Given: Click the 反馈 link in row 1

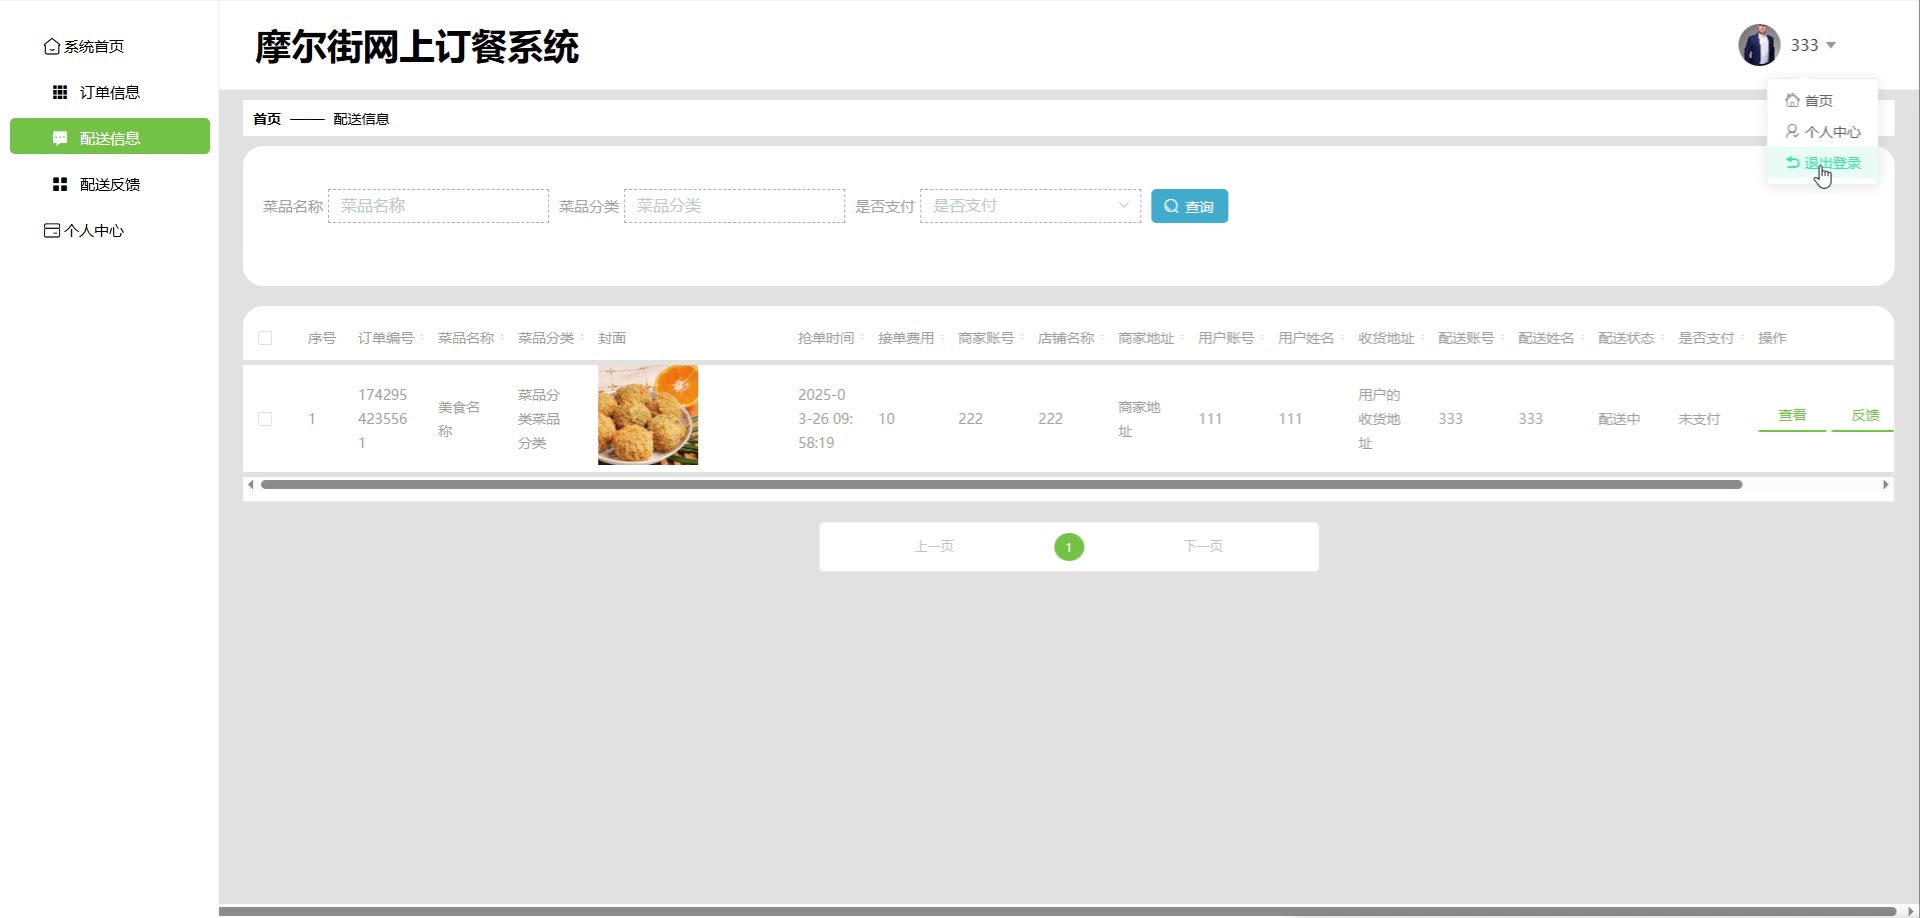Looking at the screenshot, I should (1865, 416).
